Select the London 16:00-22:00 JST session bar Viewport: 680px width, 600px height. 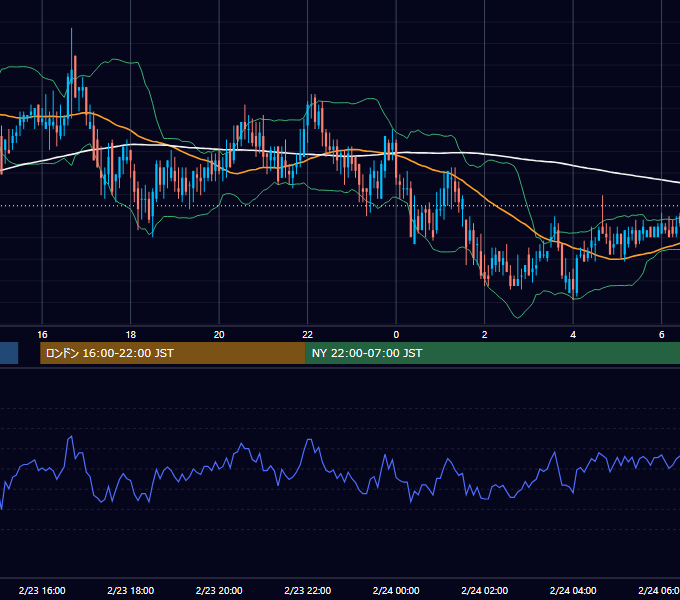173,353
